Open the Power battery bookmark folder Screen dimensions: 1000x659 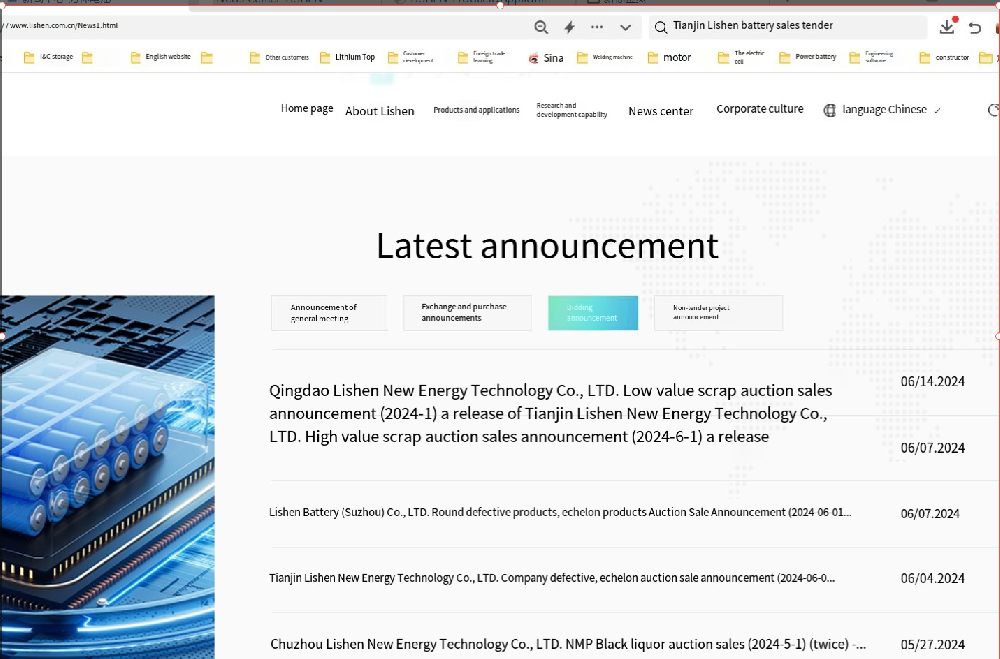[807, 57]
